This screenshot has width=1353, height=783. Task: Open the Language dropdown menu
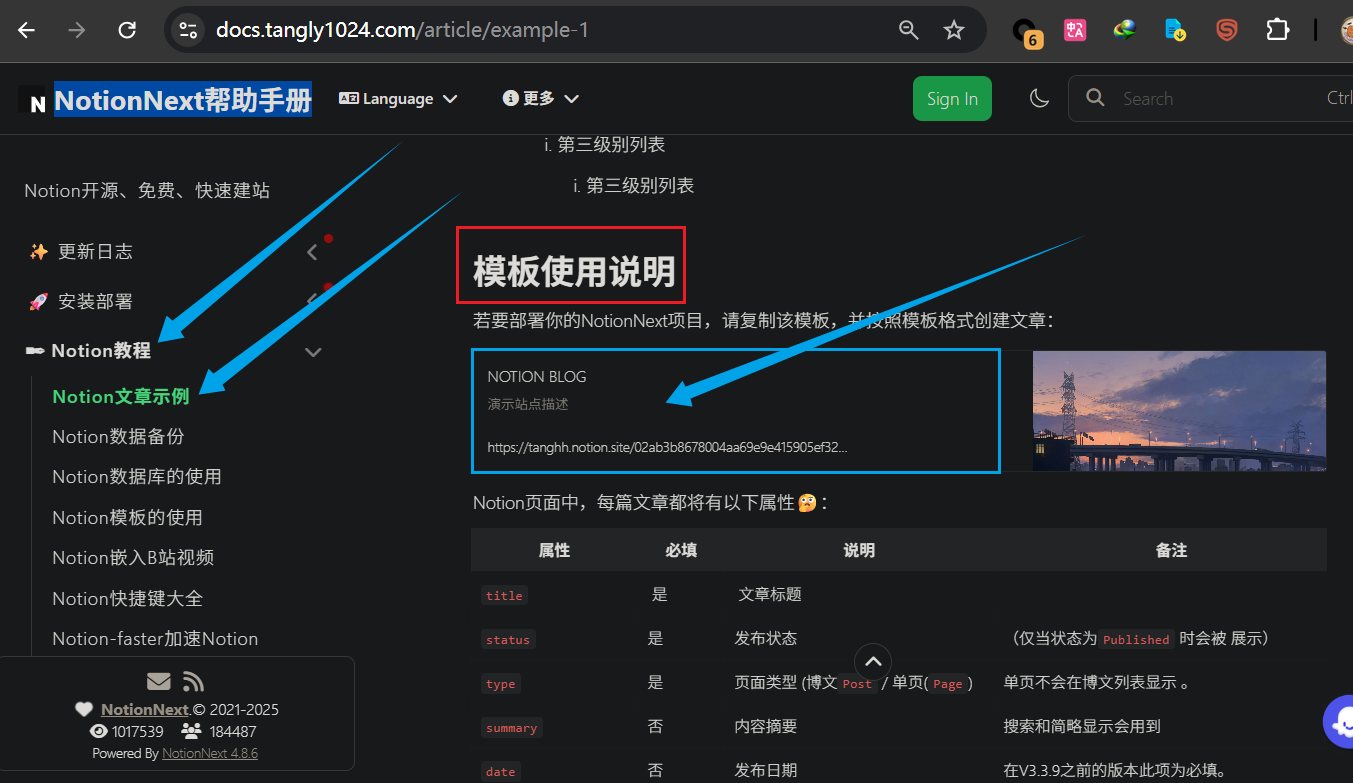tap(398, 98)
